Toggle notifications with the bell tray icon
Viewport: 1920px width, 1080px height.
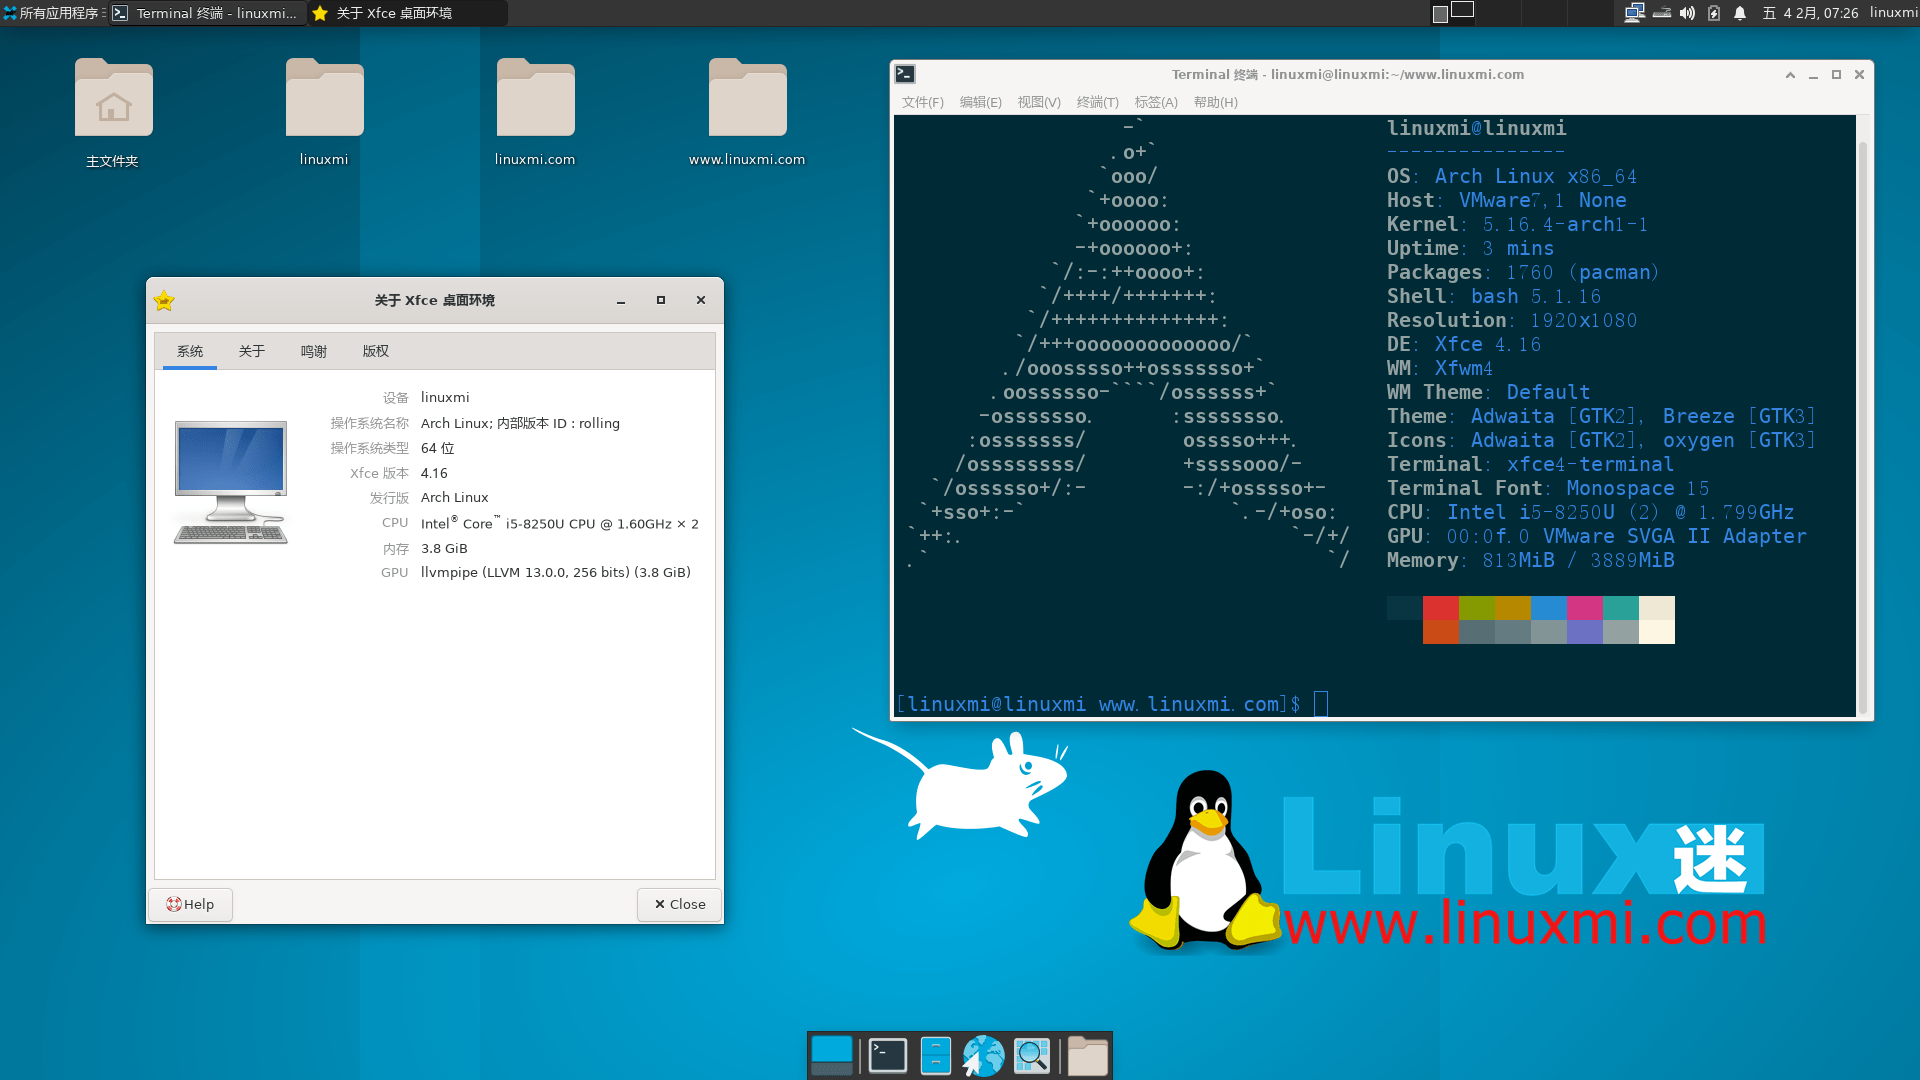coord(1740,13)
